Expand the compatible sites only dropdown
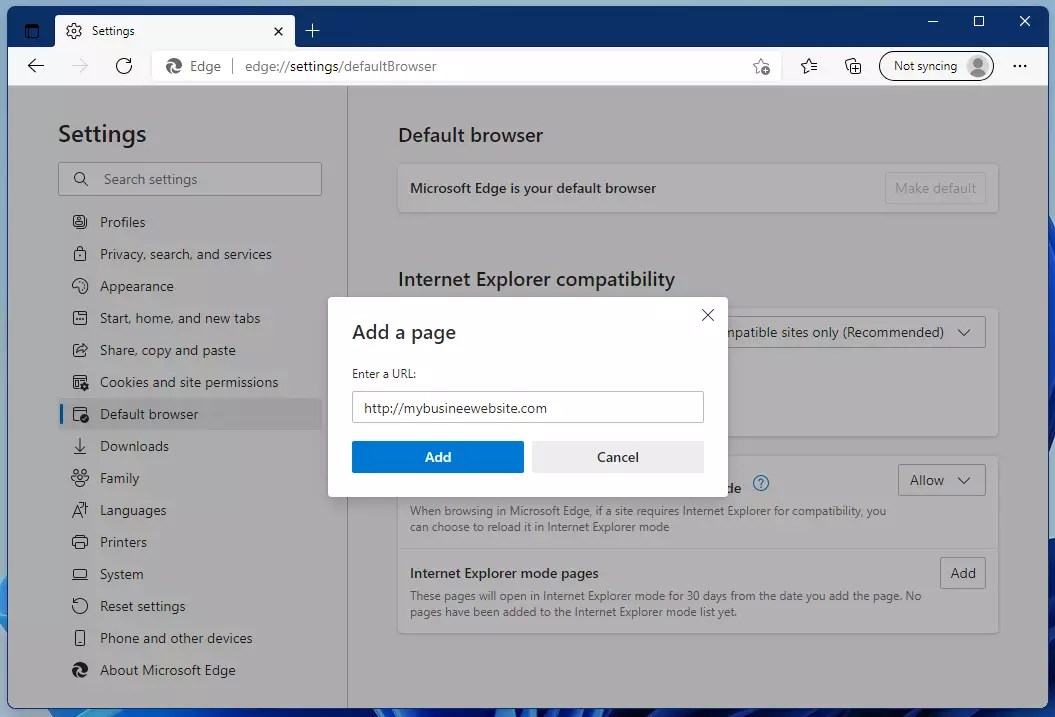The width and height of the screenshot is (1055, 717). click(857, 332)
